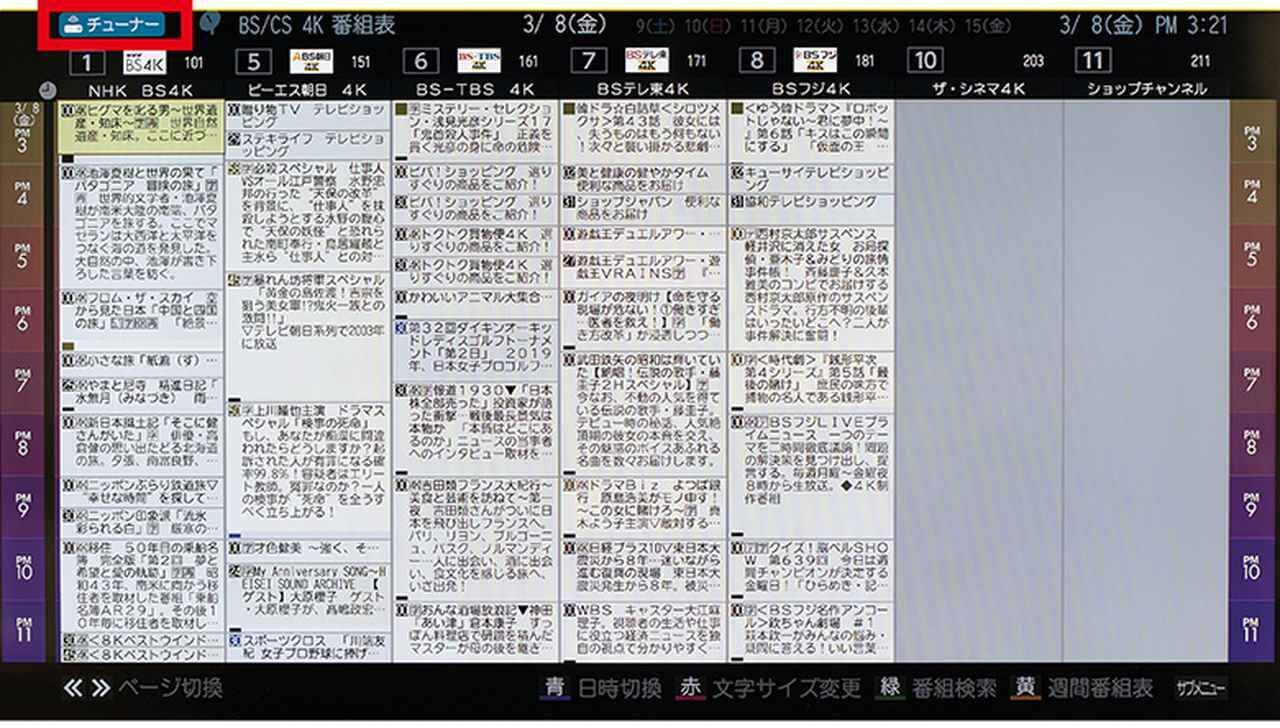Click the guide icon beside BS/CS 4K 番組表
This screenshot has width=1280, height=728.
point(210,25)
